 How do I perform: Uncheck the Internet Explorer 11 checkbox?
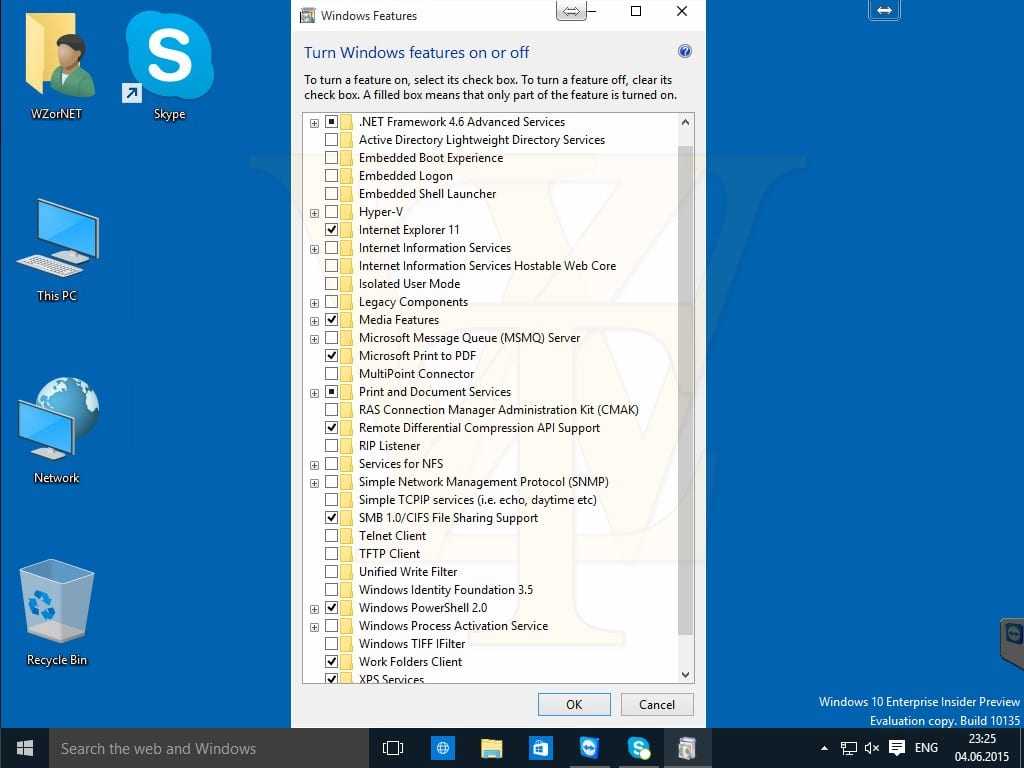[331, 230]
